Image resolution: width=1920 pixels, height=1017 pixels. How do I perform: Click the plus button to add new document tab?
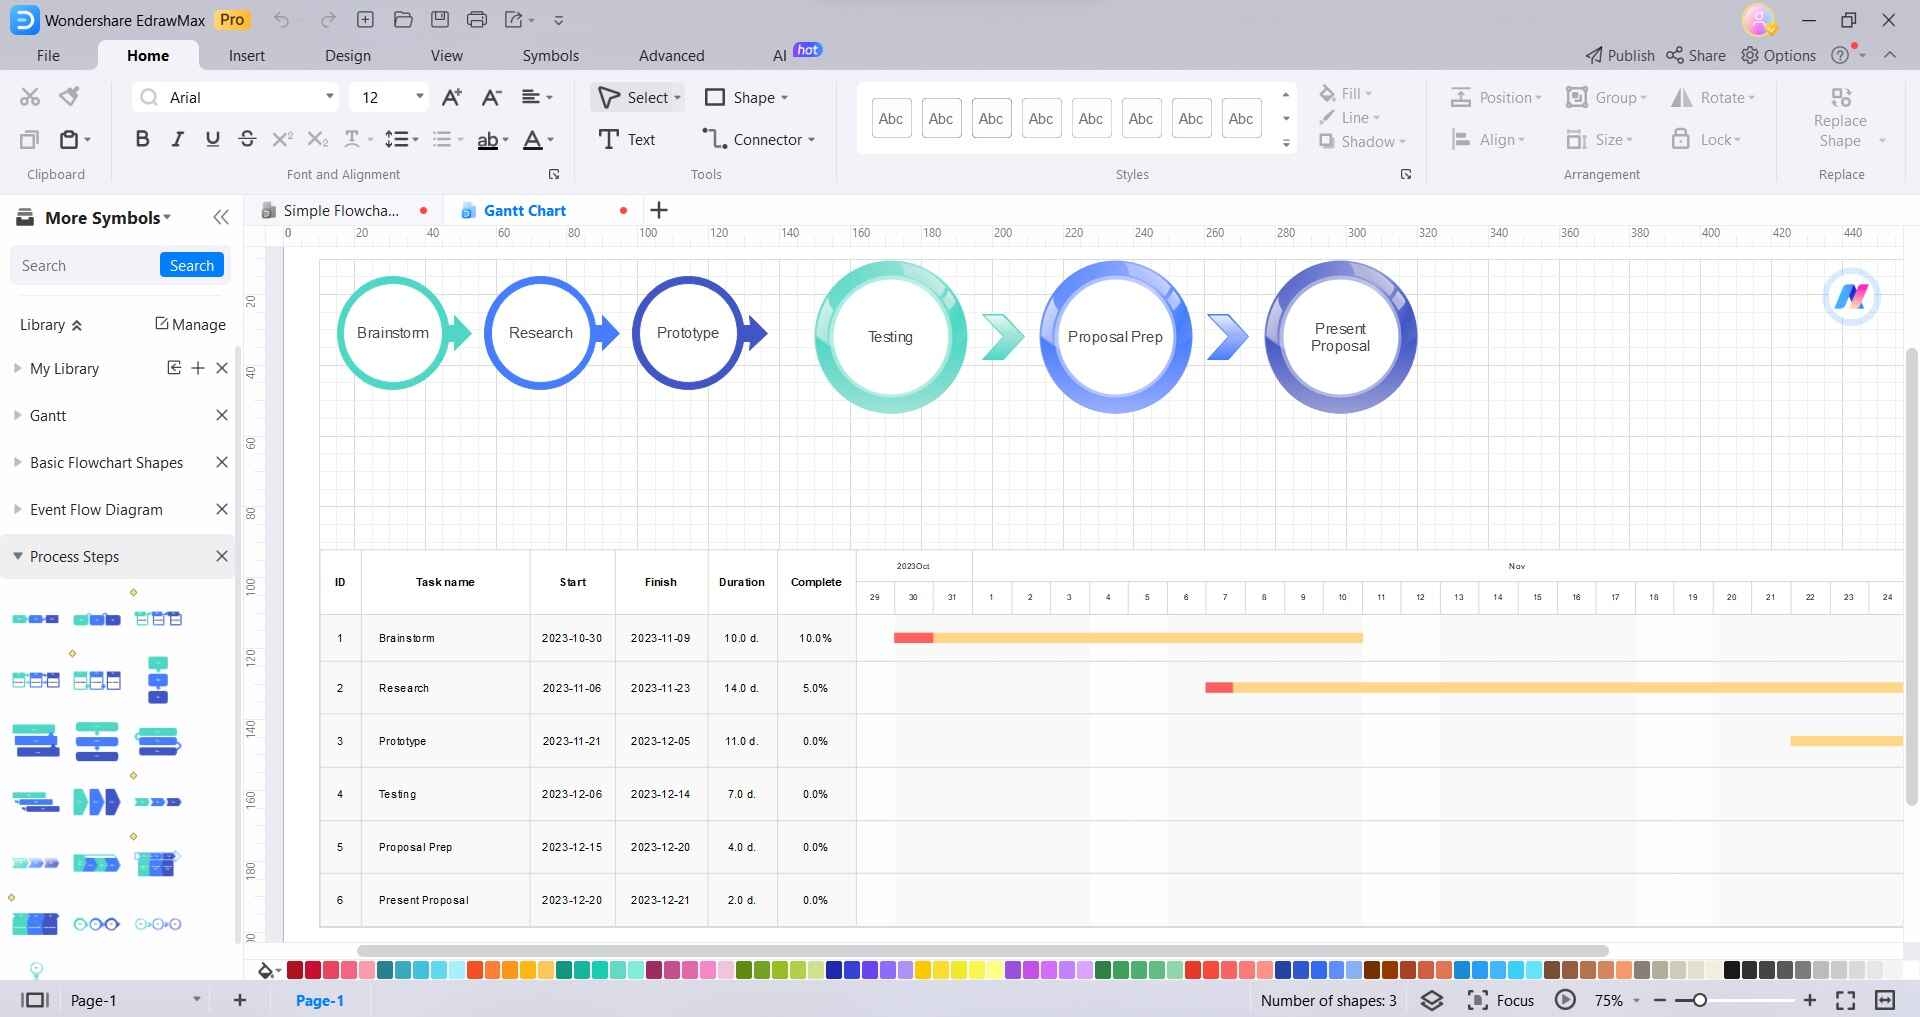pyautogui.click(x=658, y=210)
